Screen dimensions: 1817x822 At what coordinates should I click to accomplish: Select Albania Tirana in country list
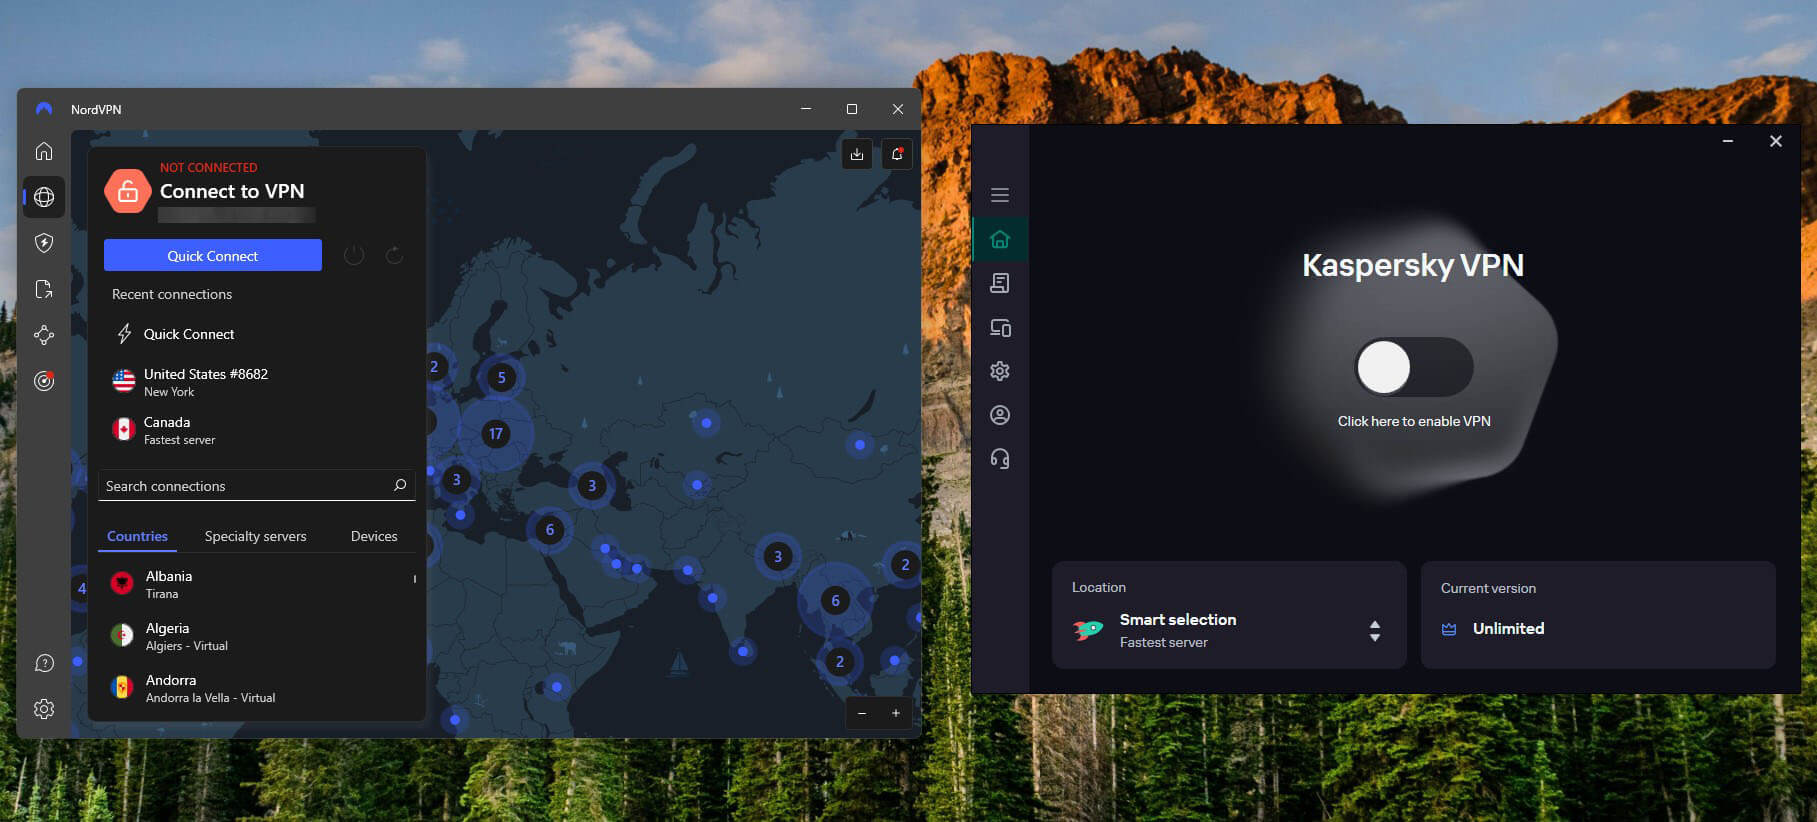[x=258, y=584]
